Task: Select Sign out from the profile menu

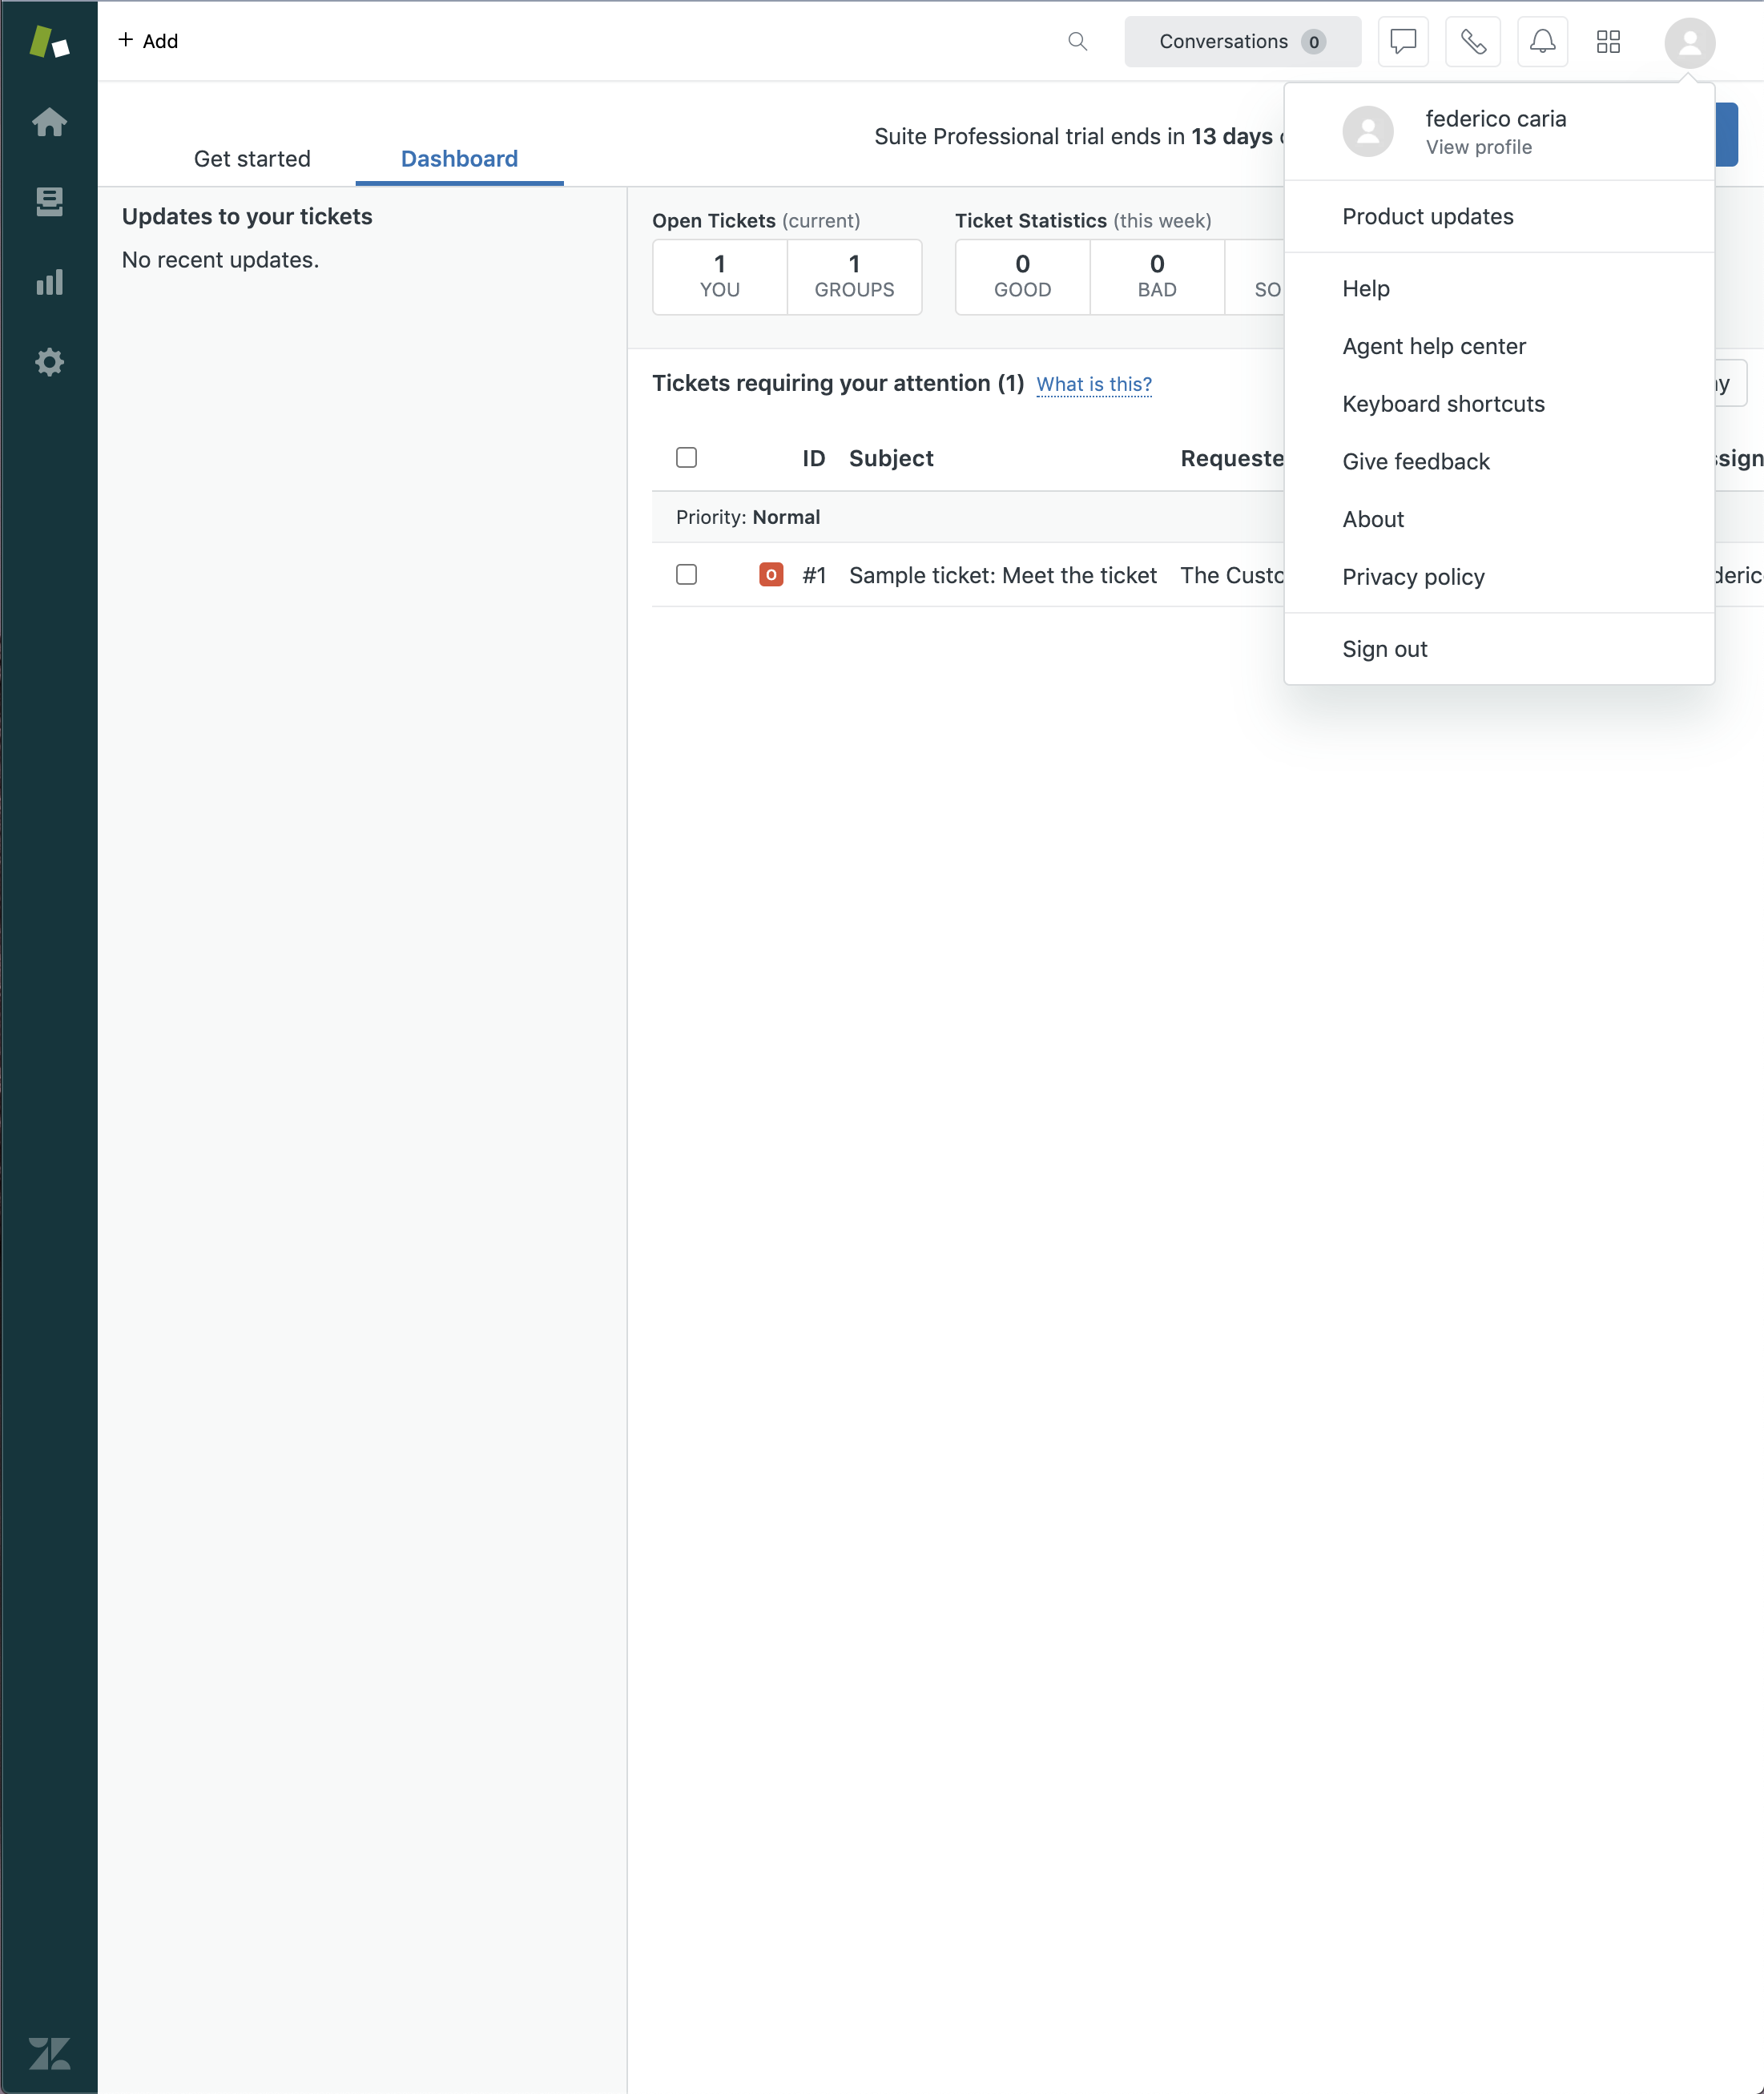Action: pos(1385,648)
